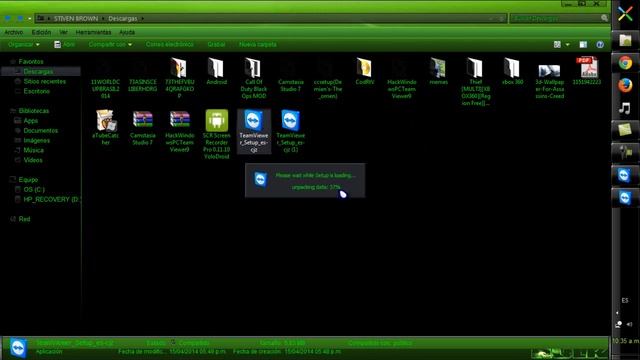Open the Vídeos library
This screenshot has height=360, width=640.
(33, 160)
